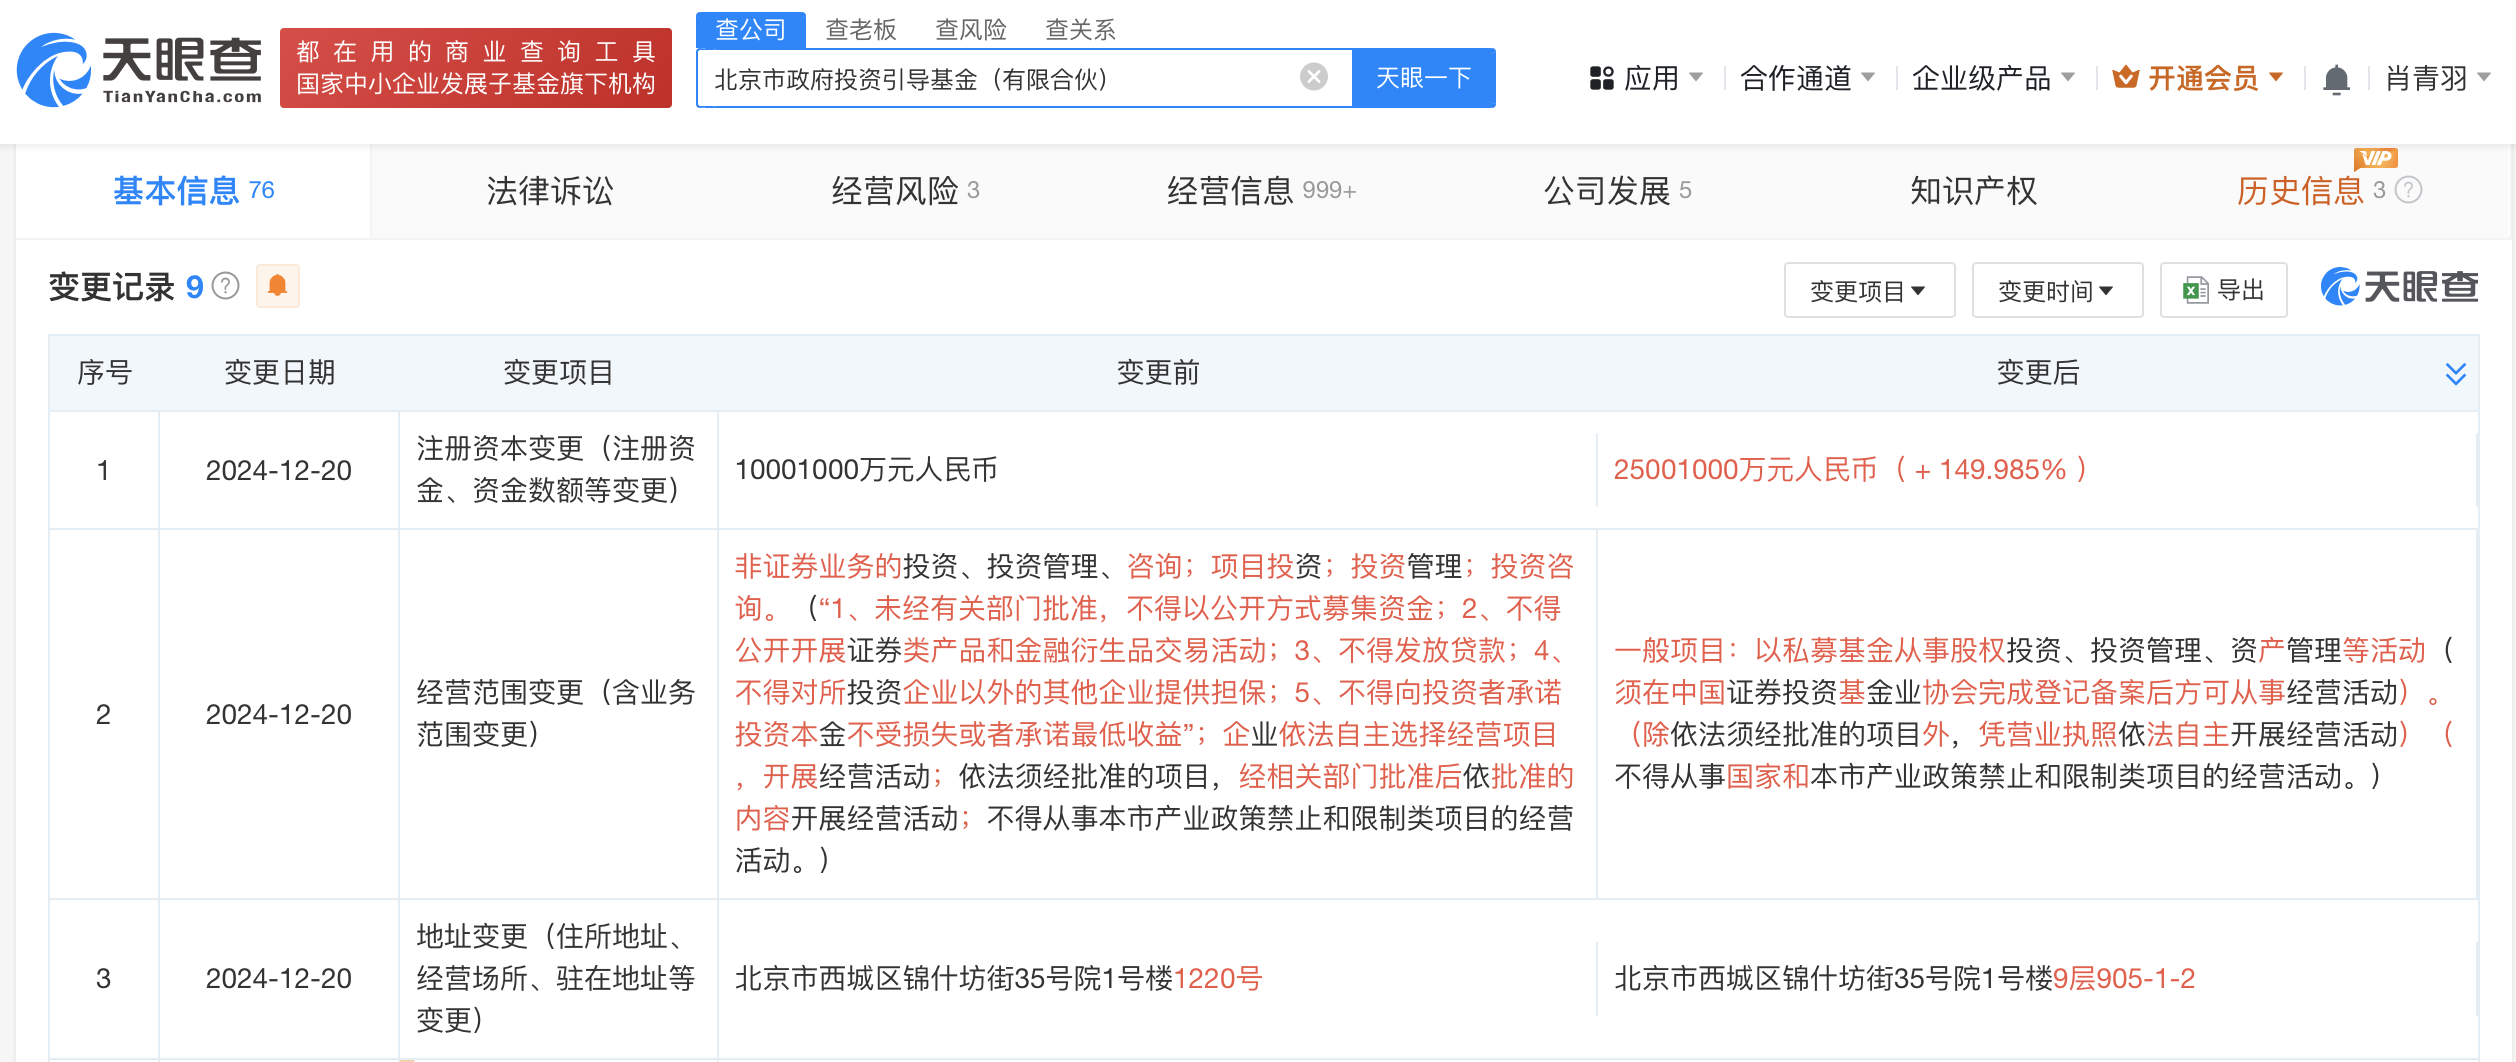This screenshot has height=1062, width=2516.
Task: Click the 变更记录 section heading
Action: pos(112,287)
